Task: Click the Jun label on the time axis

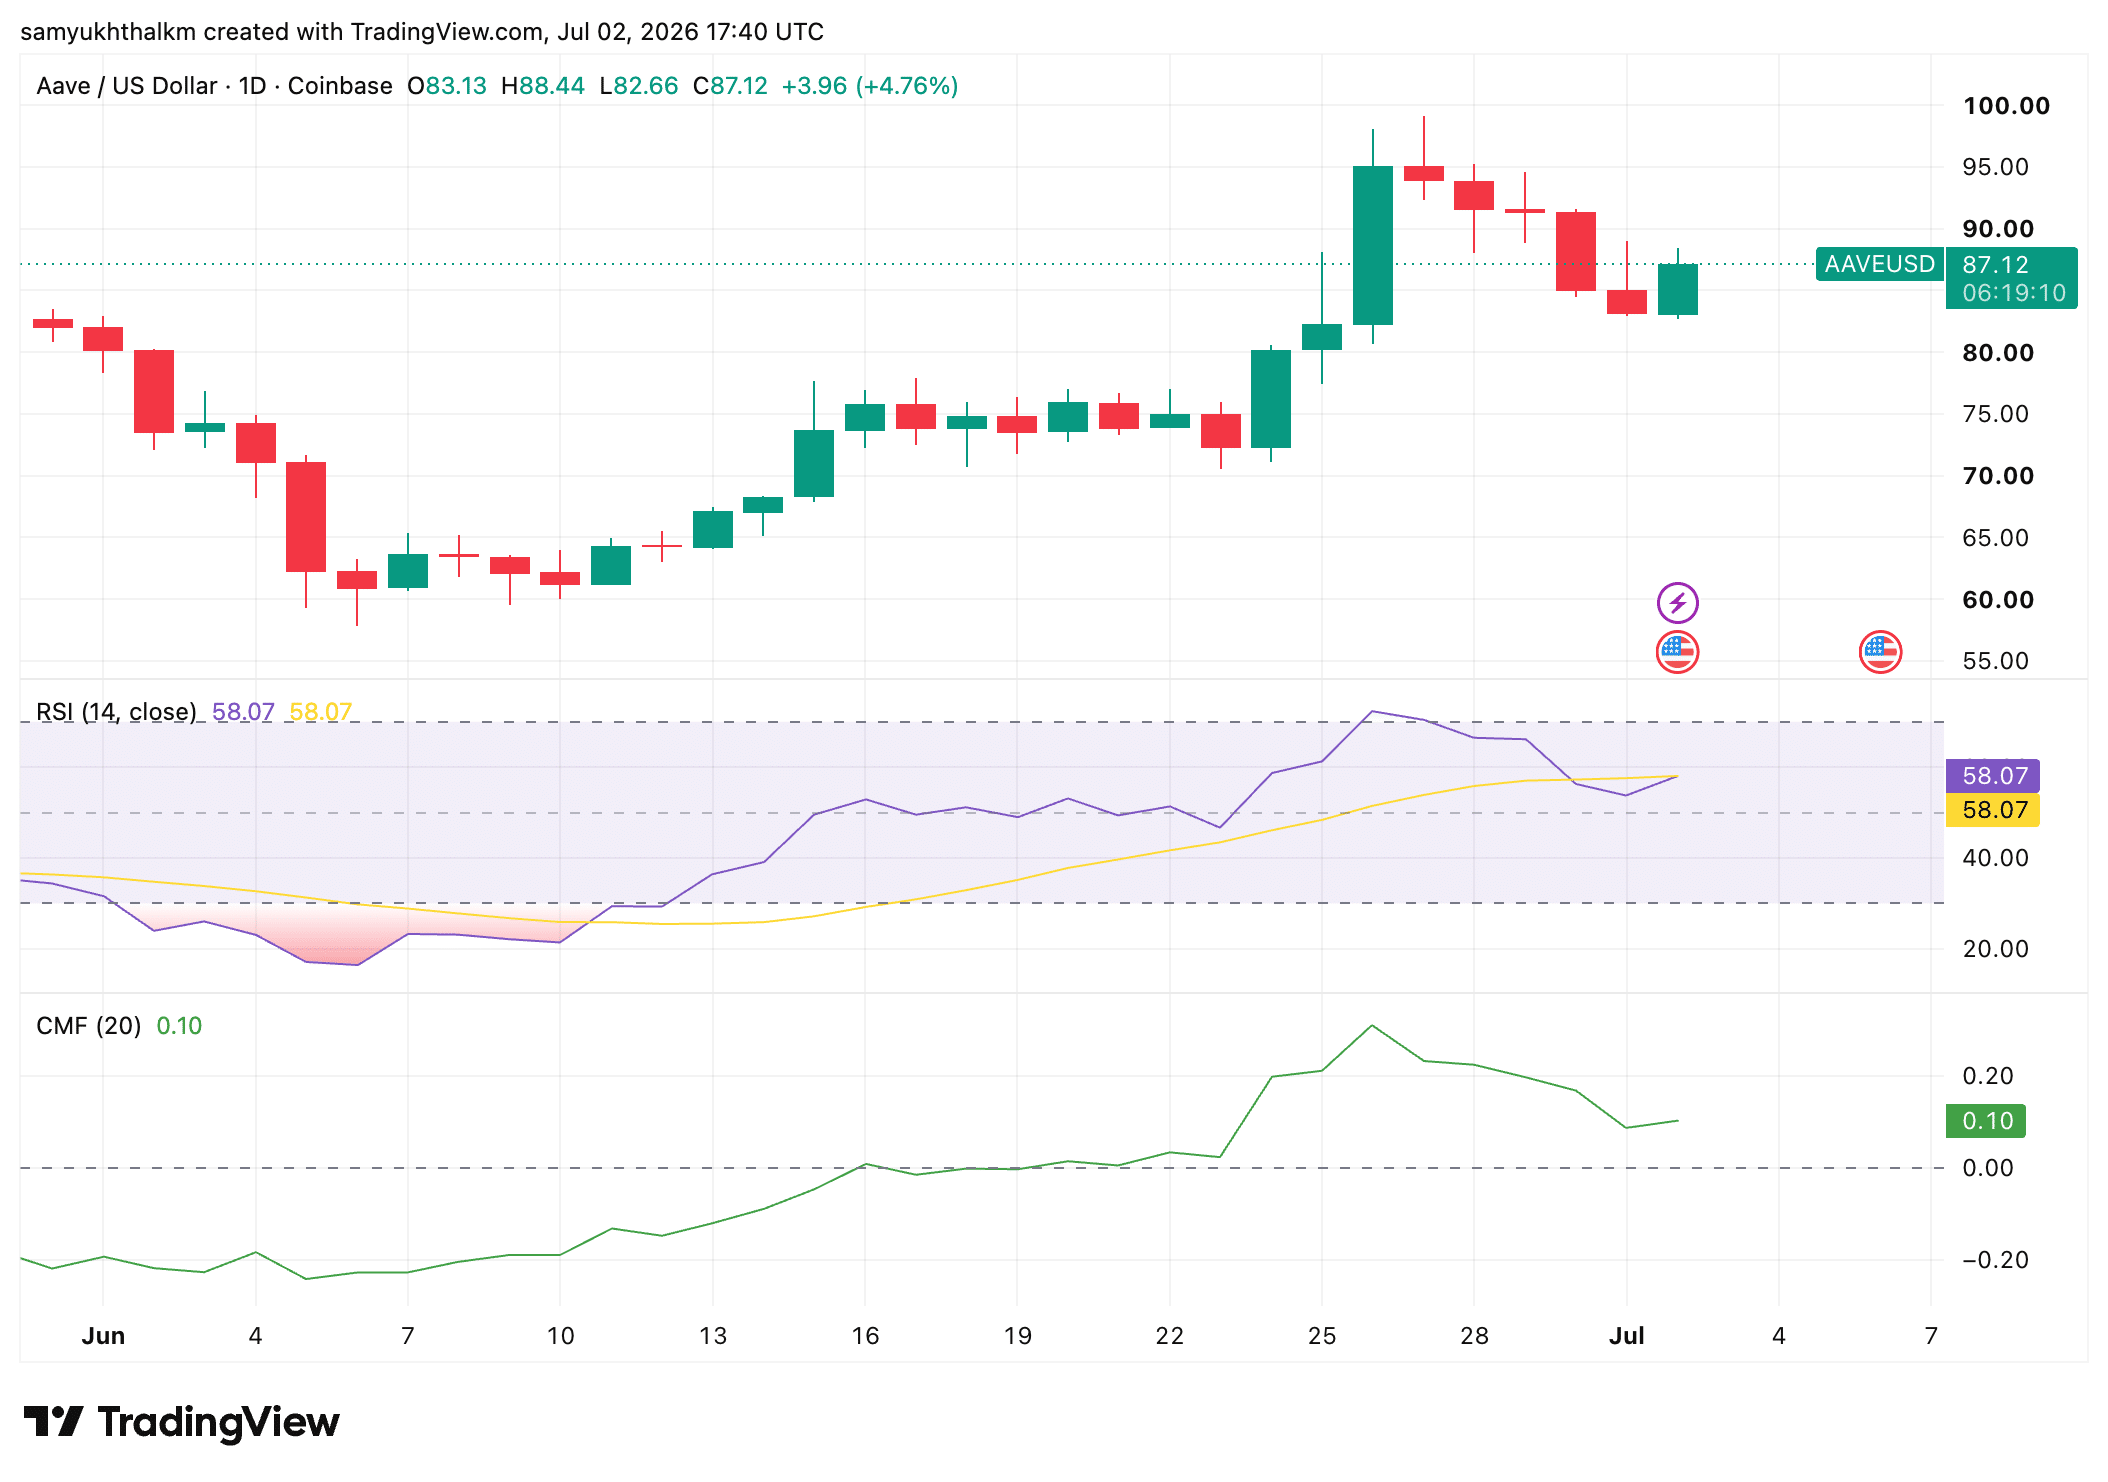Action: pyautogui.click(x=103, y=1336)
